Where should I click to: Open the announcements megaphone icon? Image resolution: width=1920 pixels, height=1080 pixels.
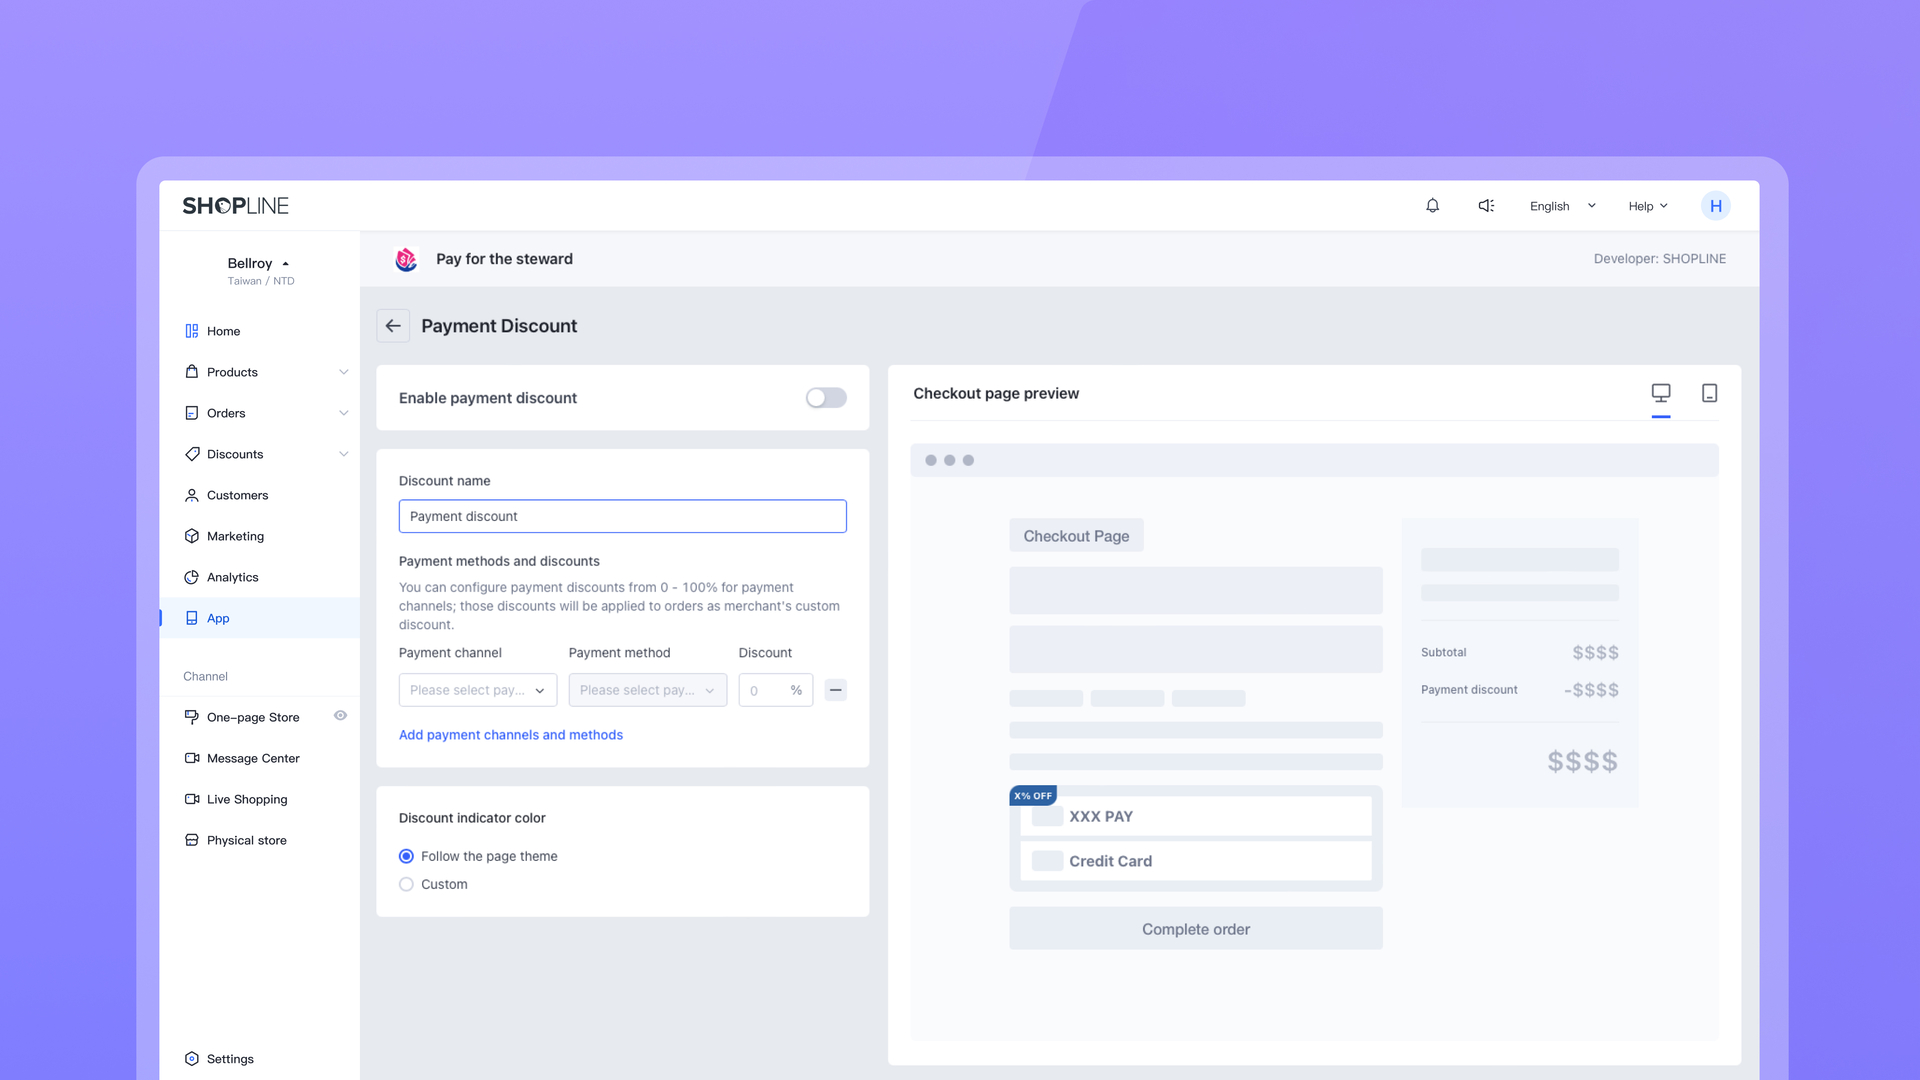(x=1486, y=206)
